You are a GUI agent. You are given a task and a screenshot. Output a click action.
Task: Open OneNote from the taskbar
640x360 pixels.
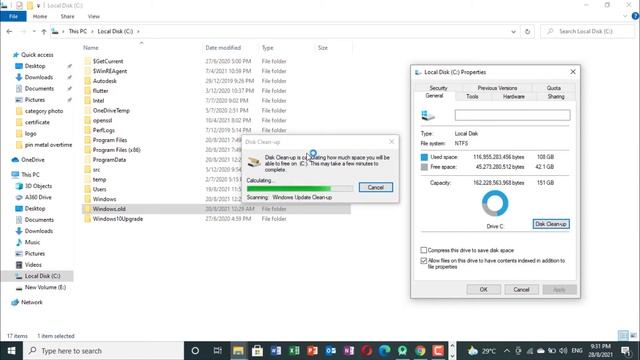point(349,351)
